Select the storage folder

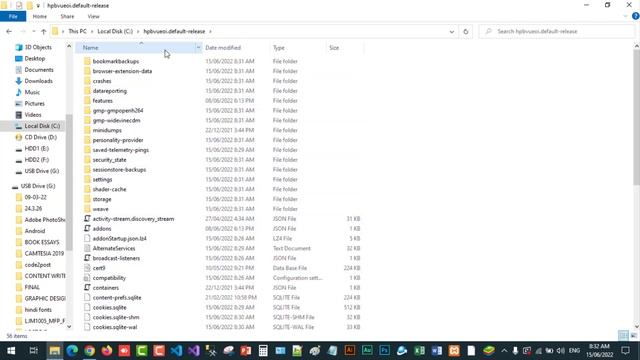point(102,199)
